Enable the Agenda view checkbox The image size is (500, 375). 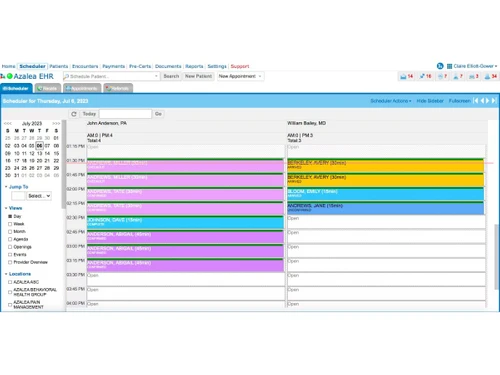pos(10,239)
